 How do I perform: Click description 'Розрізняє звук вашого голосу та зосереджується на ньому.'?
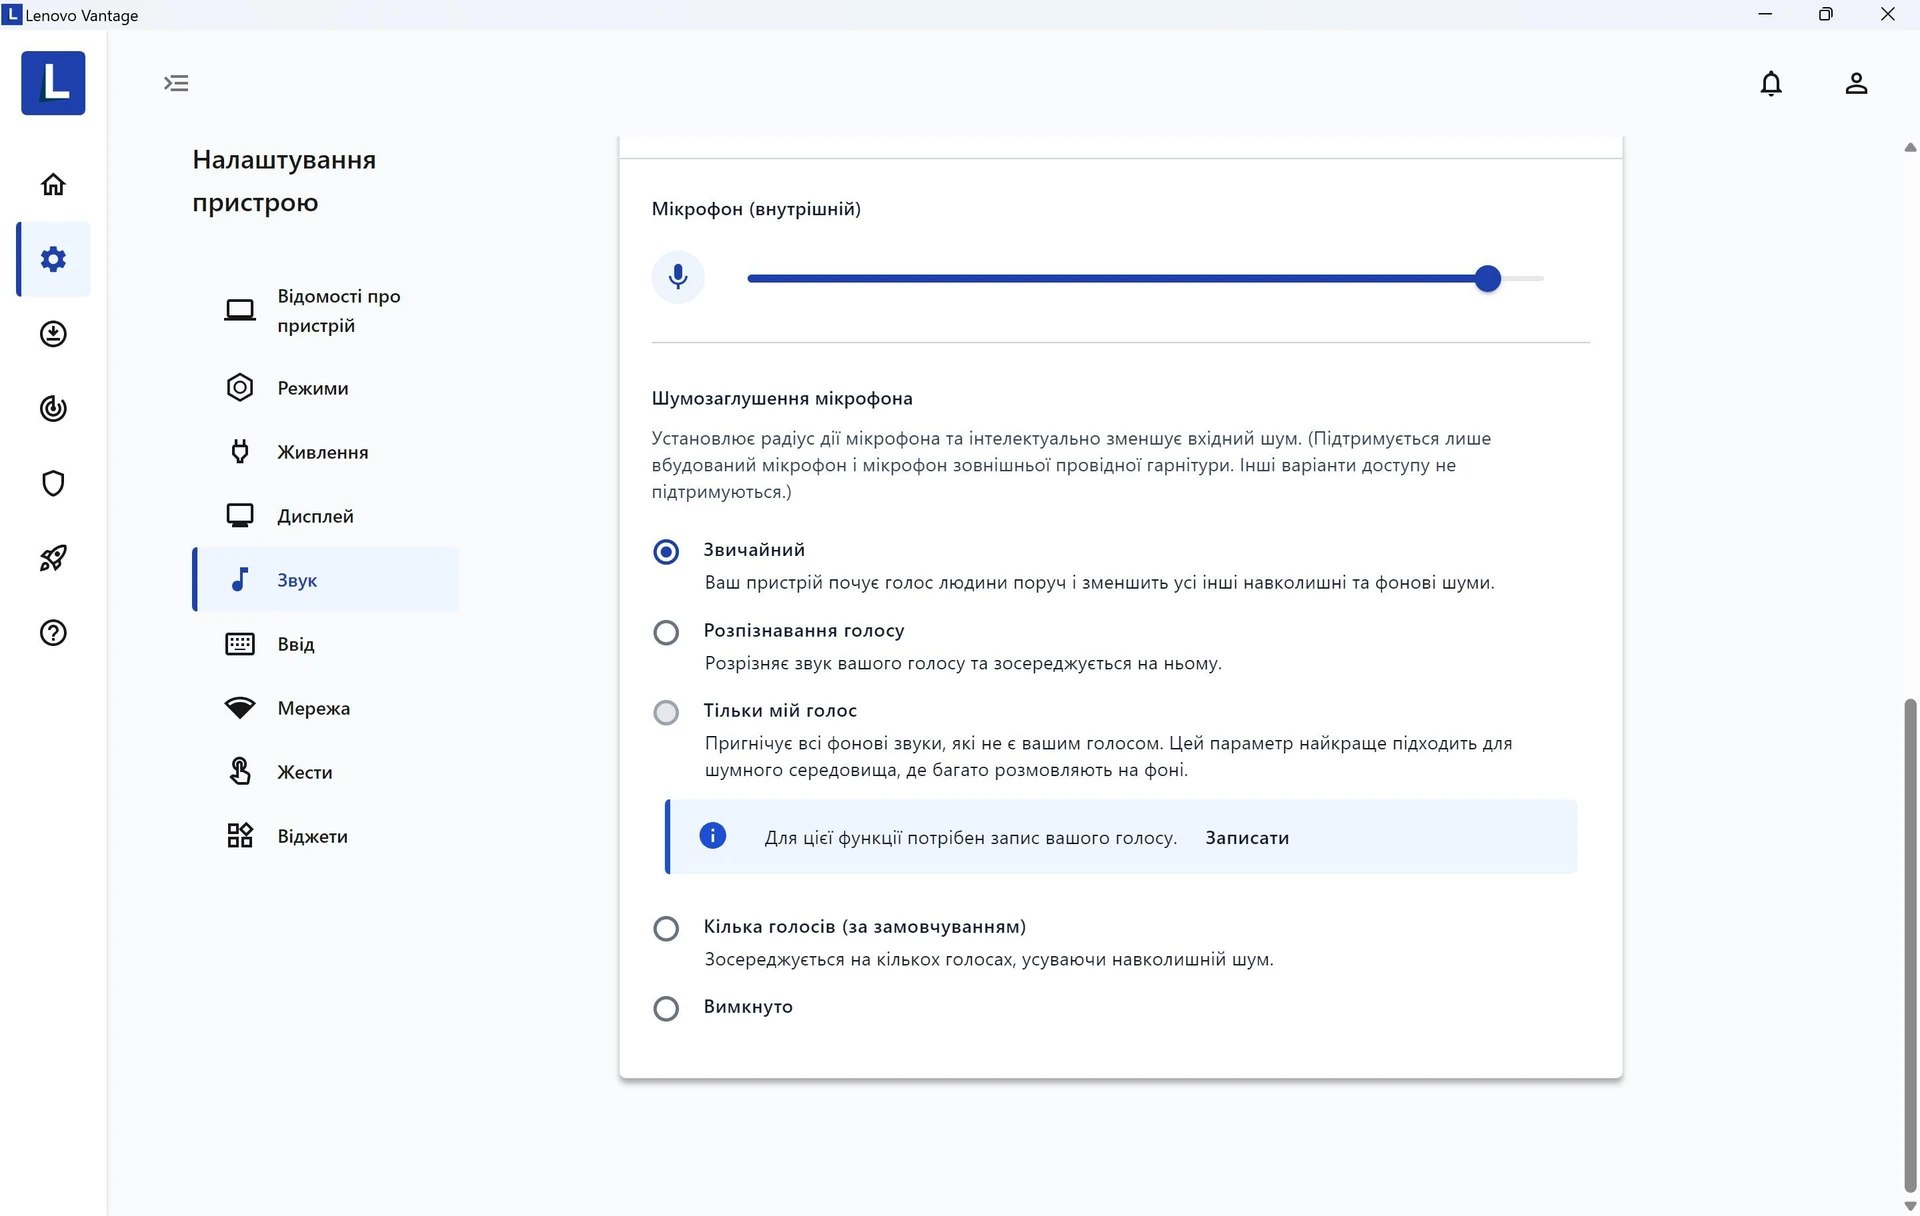pos(963,663)
